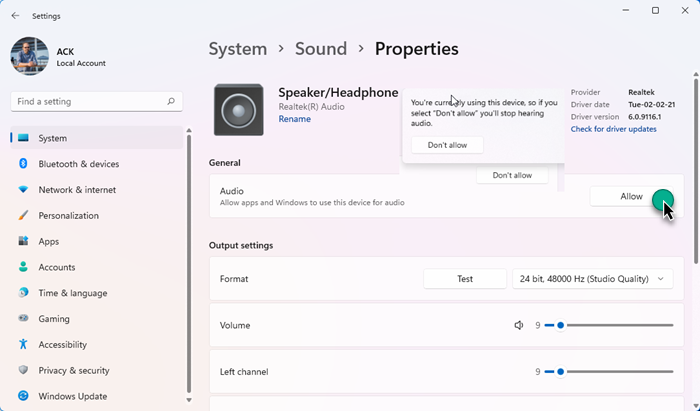Viewport: 700px width, 411px height.
Task: Open Bluetooth & devices settings
Action: (x=78, y=164)
